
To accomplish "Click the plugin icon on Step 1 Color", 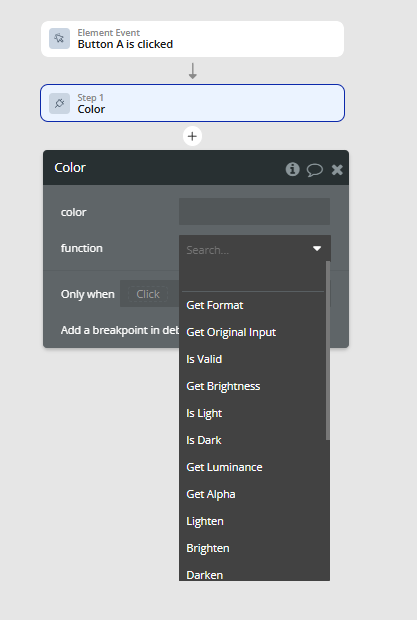I will pyautogui.click(x=59, y=103).
